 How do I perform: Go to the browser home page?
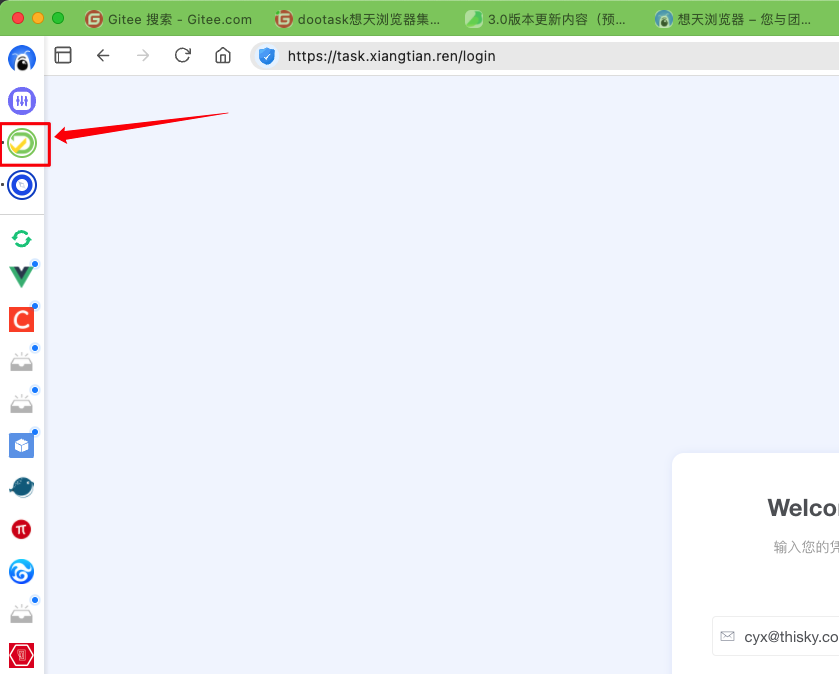click(x=223, y=56)
